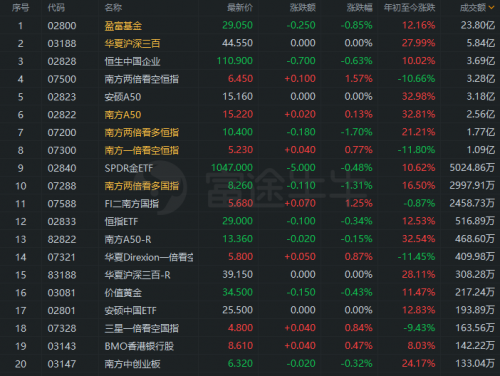Select the 恒指ETF entry
The width and height of the screenshot is (500, 376).
pos(250,221)
